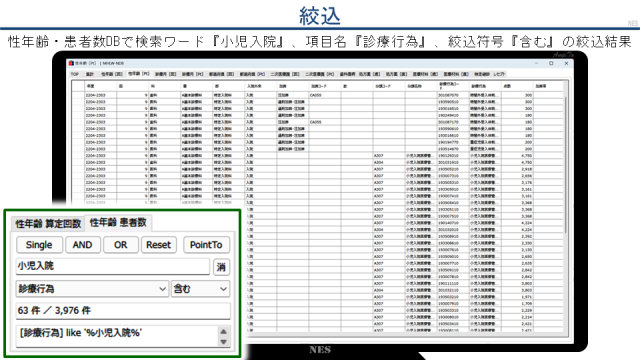Click the Reset button
640x360 pixels.
point(158,245)
